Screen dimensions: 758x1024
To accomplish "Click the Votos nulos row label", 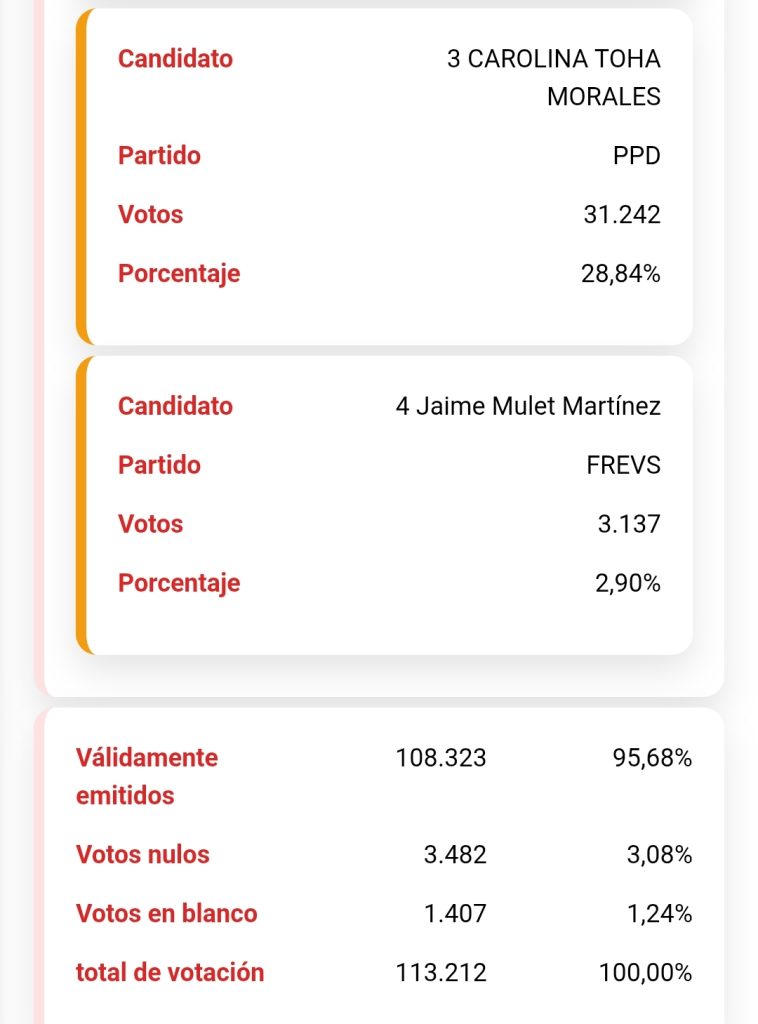I will click(x=143, y=855).
